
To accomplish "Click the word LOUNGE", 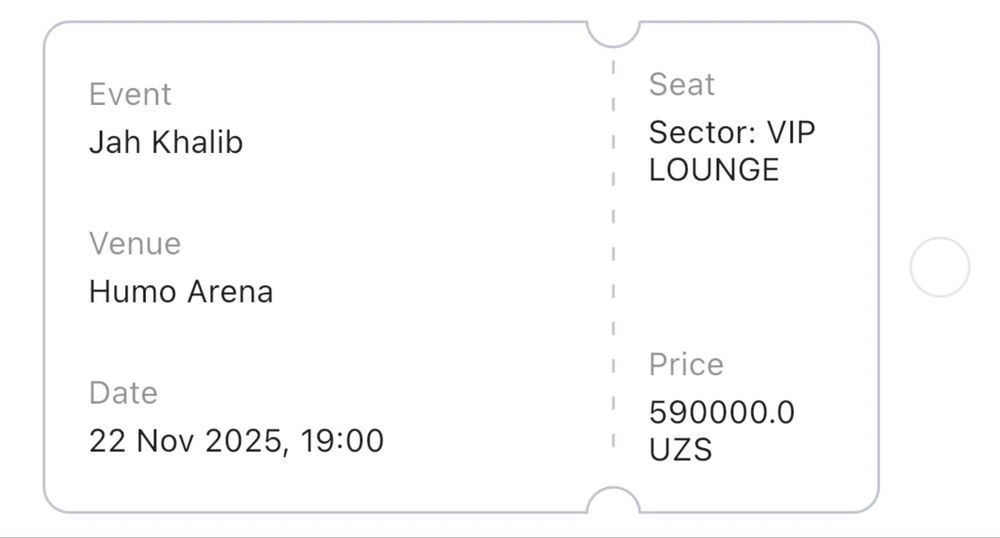I will (x=714, y=170).
